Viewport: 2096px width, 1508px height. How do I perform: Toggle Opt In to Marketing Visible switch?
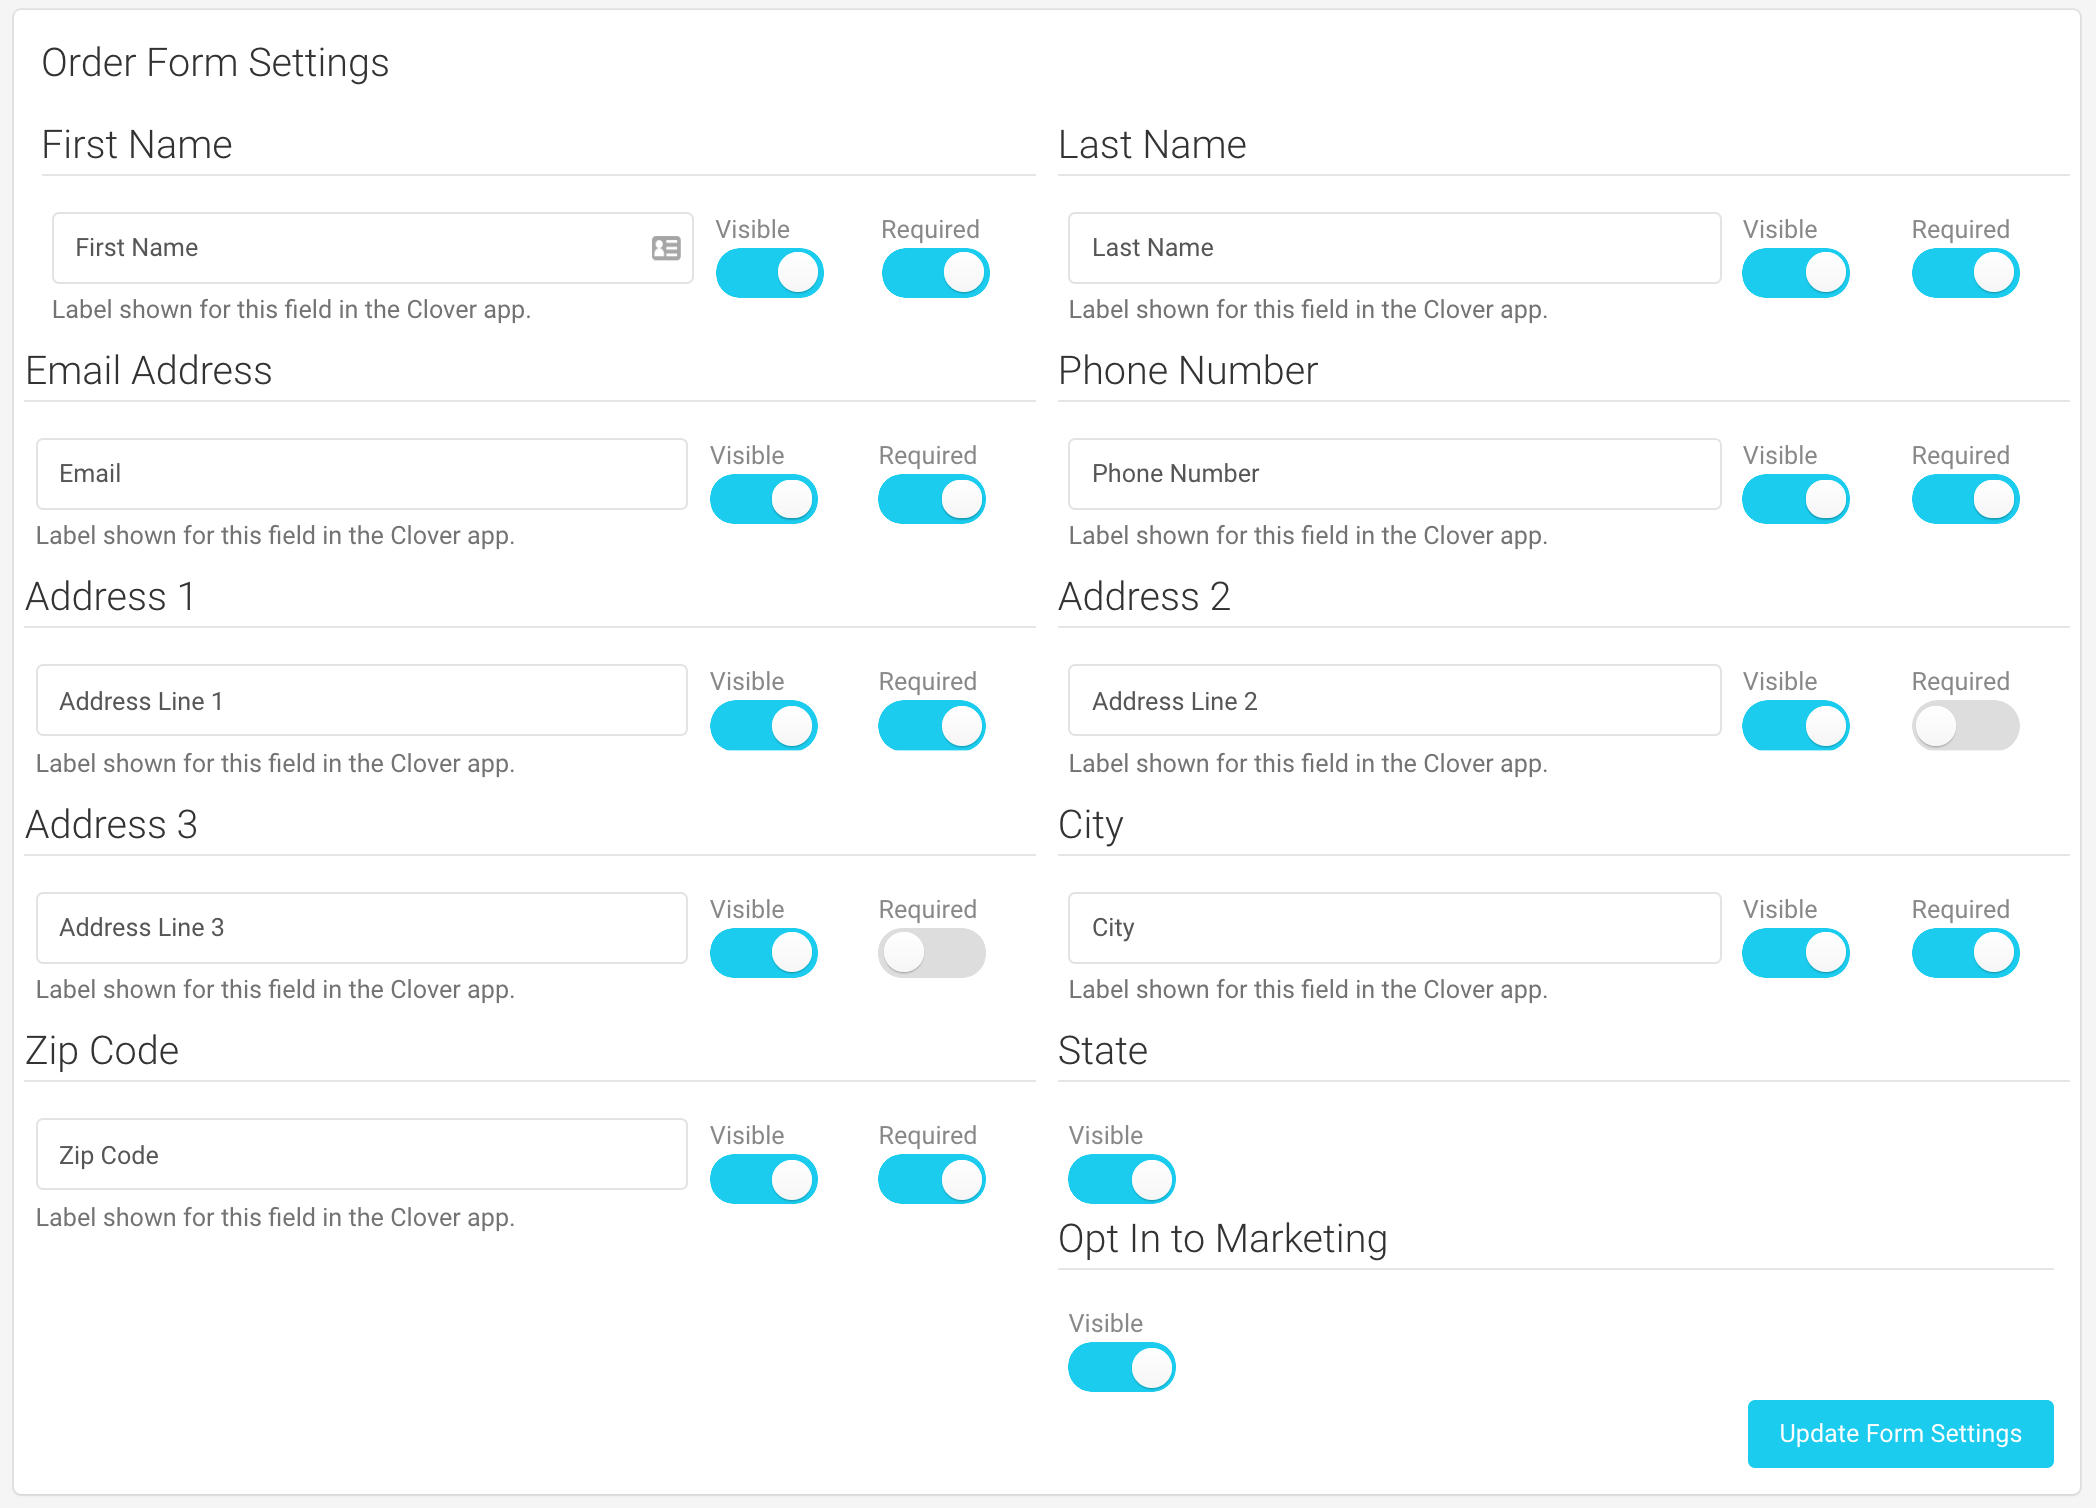click(x=1121, y=1367)
